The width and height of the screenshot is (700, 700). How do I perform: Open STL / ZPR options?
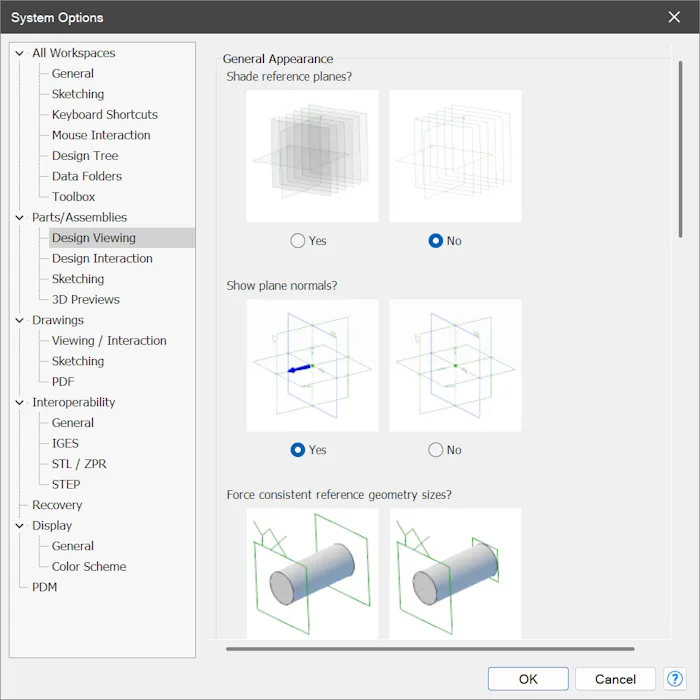click(79, 463)
